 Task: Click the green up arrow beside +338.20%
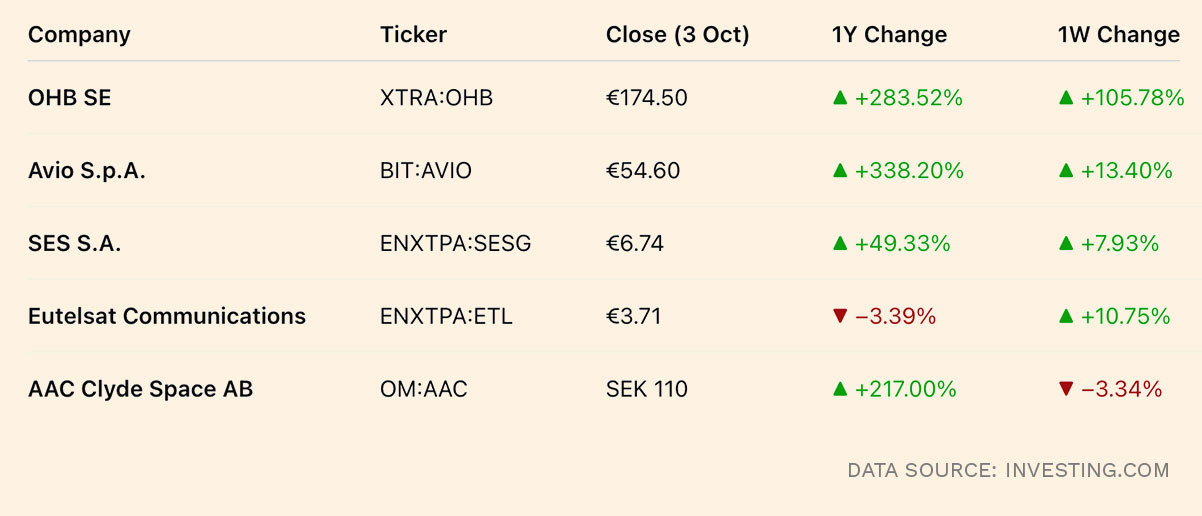point(840,171)
